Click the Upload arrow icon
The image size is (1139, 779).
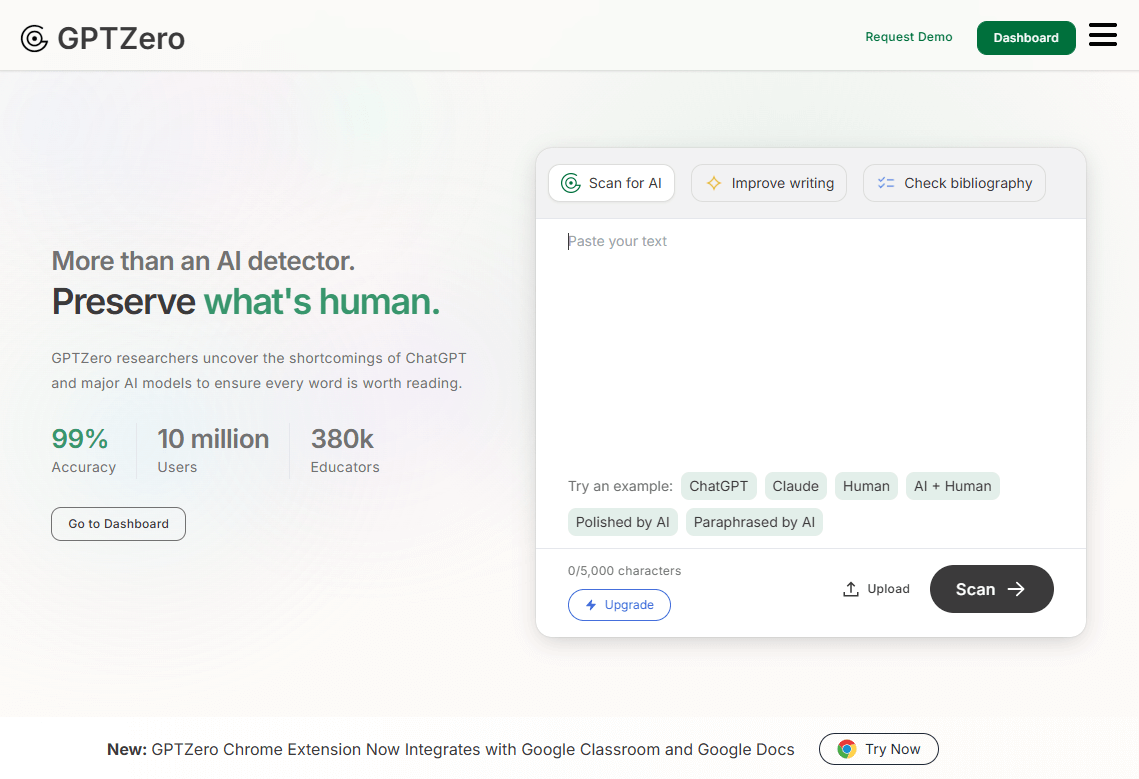[x=851, y=589]
